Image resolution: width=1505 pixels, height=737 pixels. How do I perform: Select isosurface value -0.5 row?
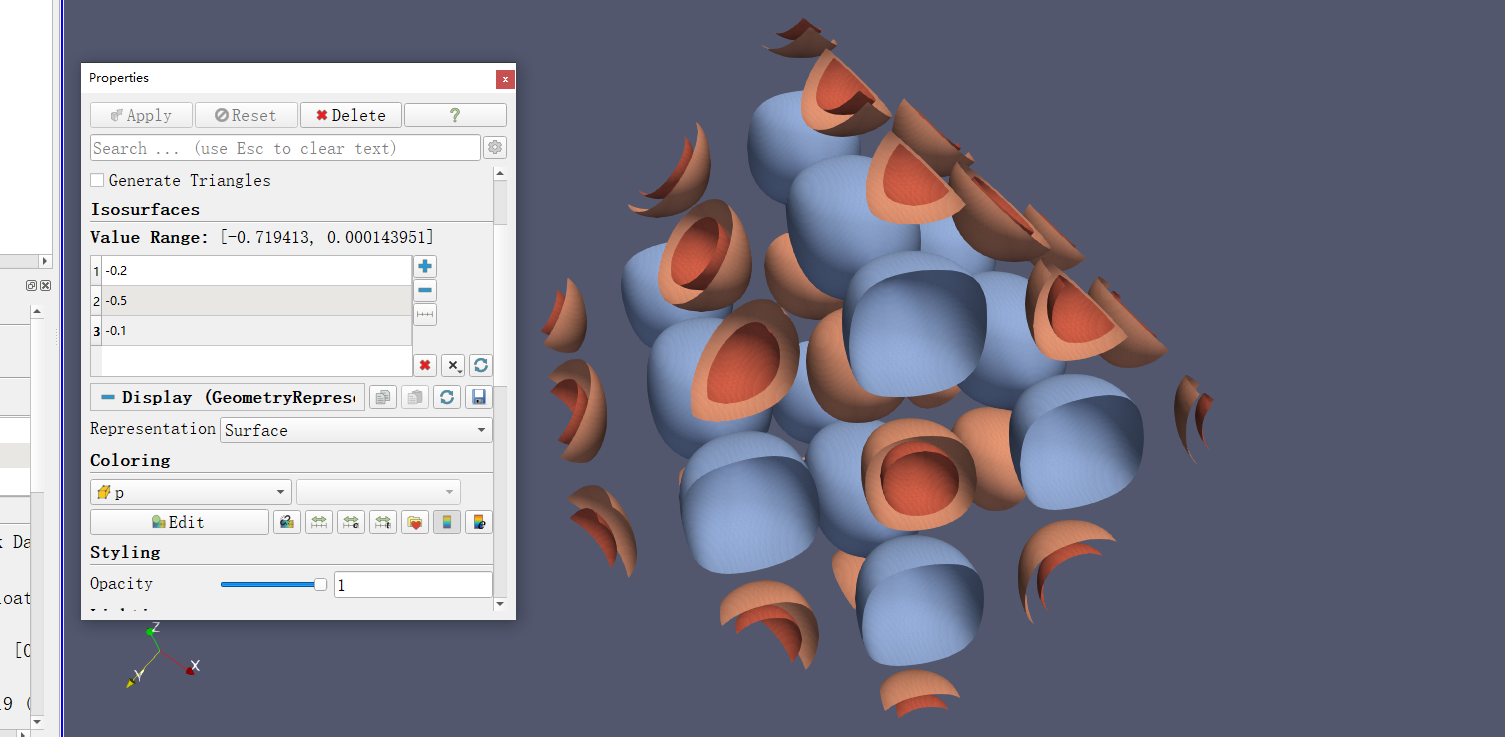coord(256,301)
